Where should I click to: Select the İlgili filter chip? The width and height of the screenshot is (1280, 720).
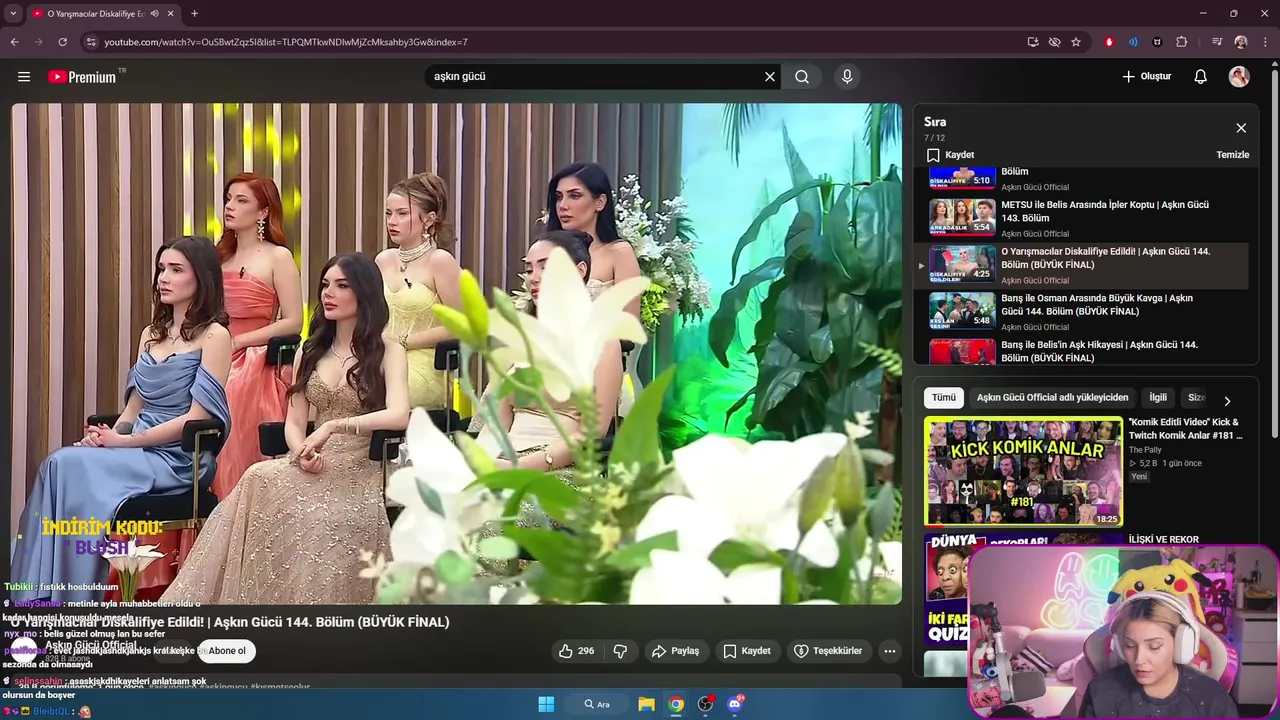coord(1158,397)
